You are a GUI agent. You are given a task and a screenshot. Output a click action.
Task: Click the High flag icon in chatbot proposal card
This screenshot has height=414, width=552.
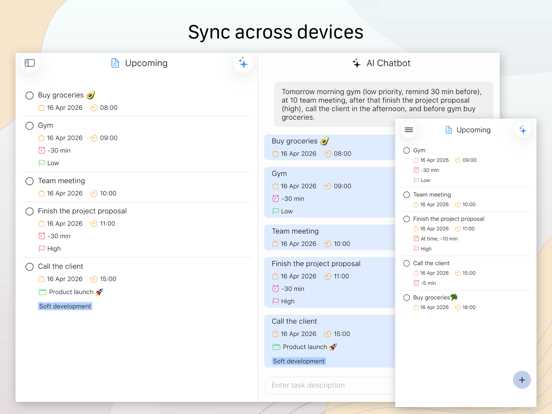coord(276,301)
